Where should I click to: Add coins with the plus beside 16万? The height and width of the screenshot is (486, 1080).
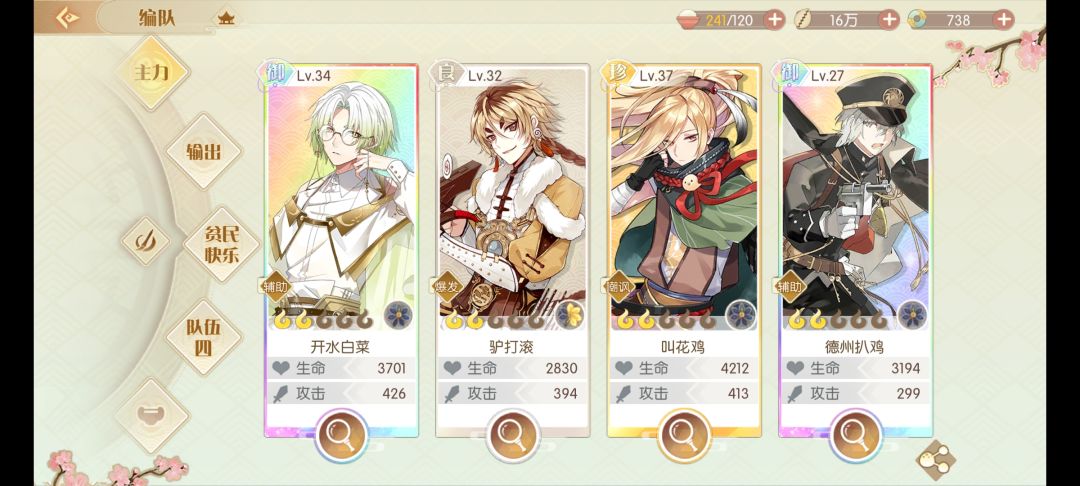pyautogui.click(x=890, y=19)
